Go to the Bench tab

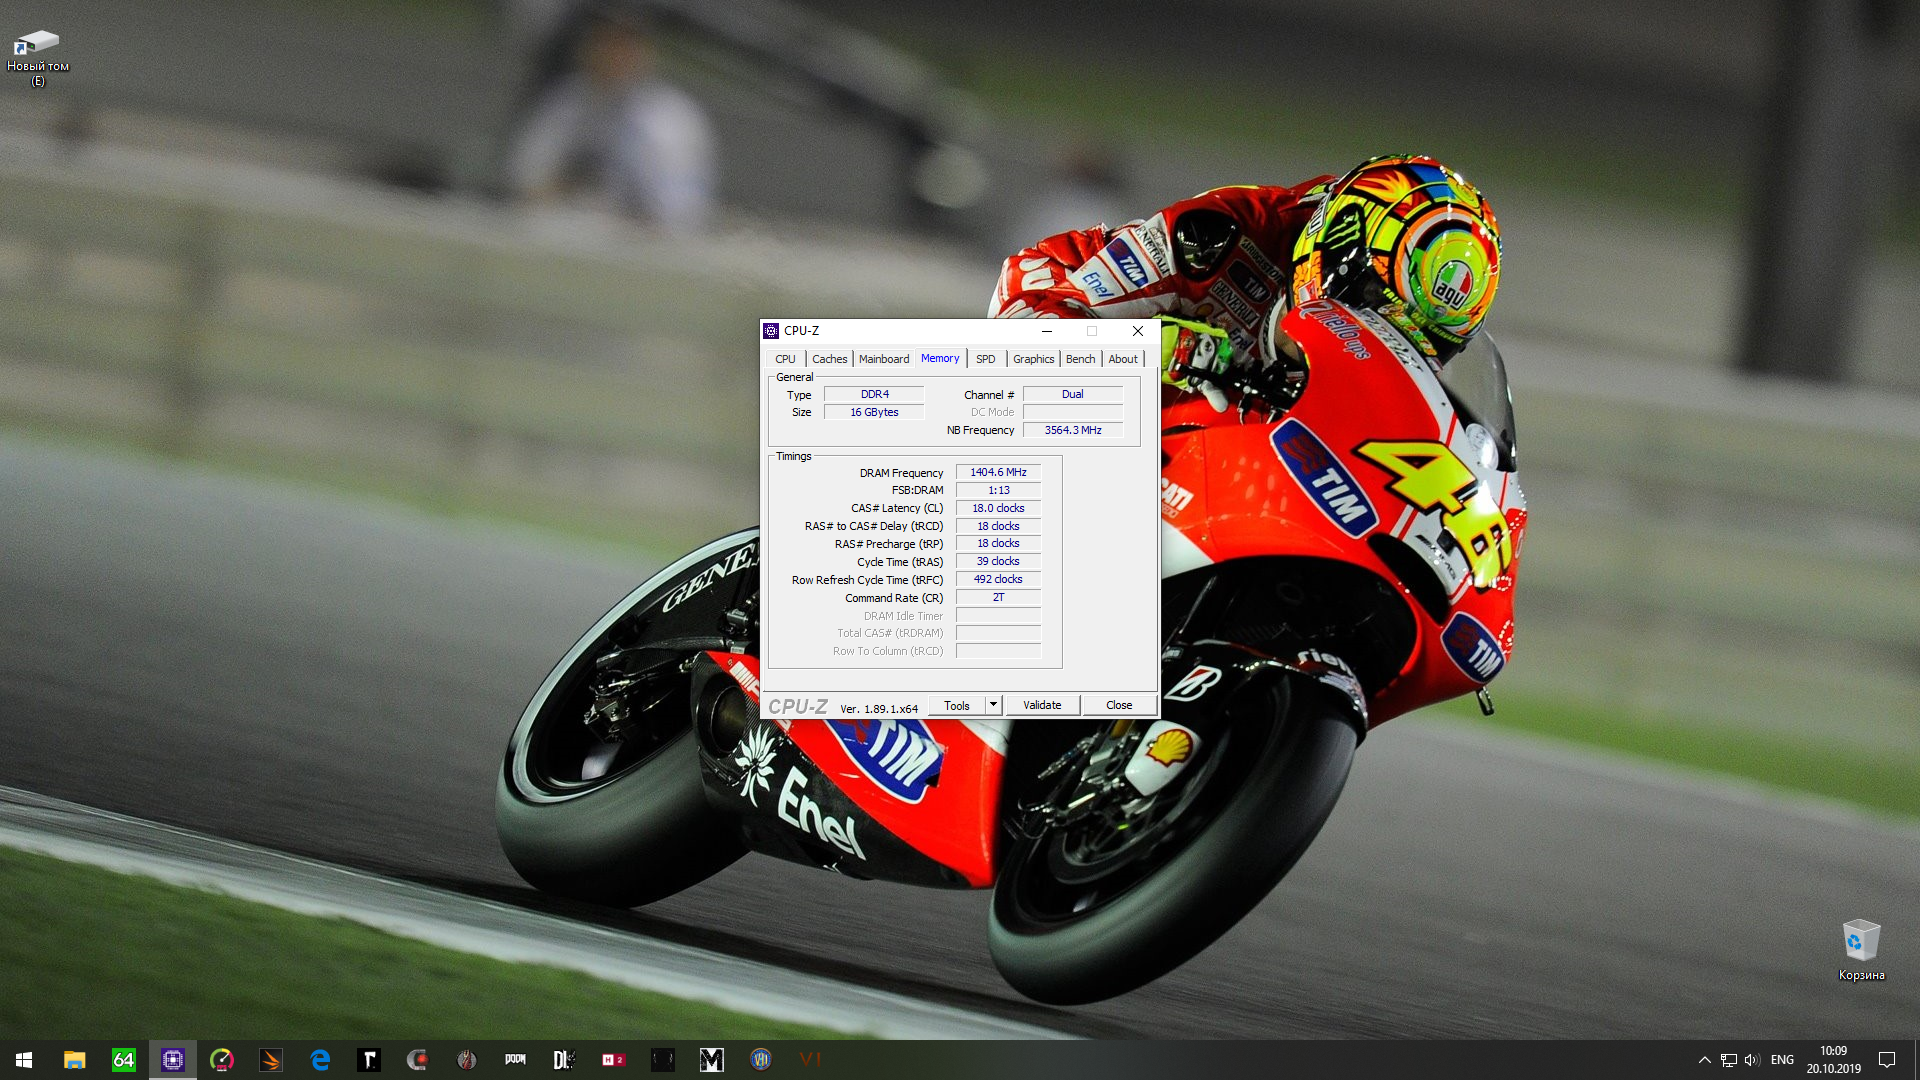point(1080,359)
